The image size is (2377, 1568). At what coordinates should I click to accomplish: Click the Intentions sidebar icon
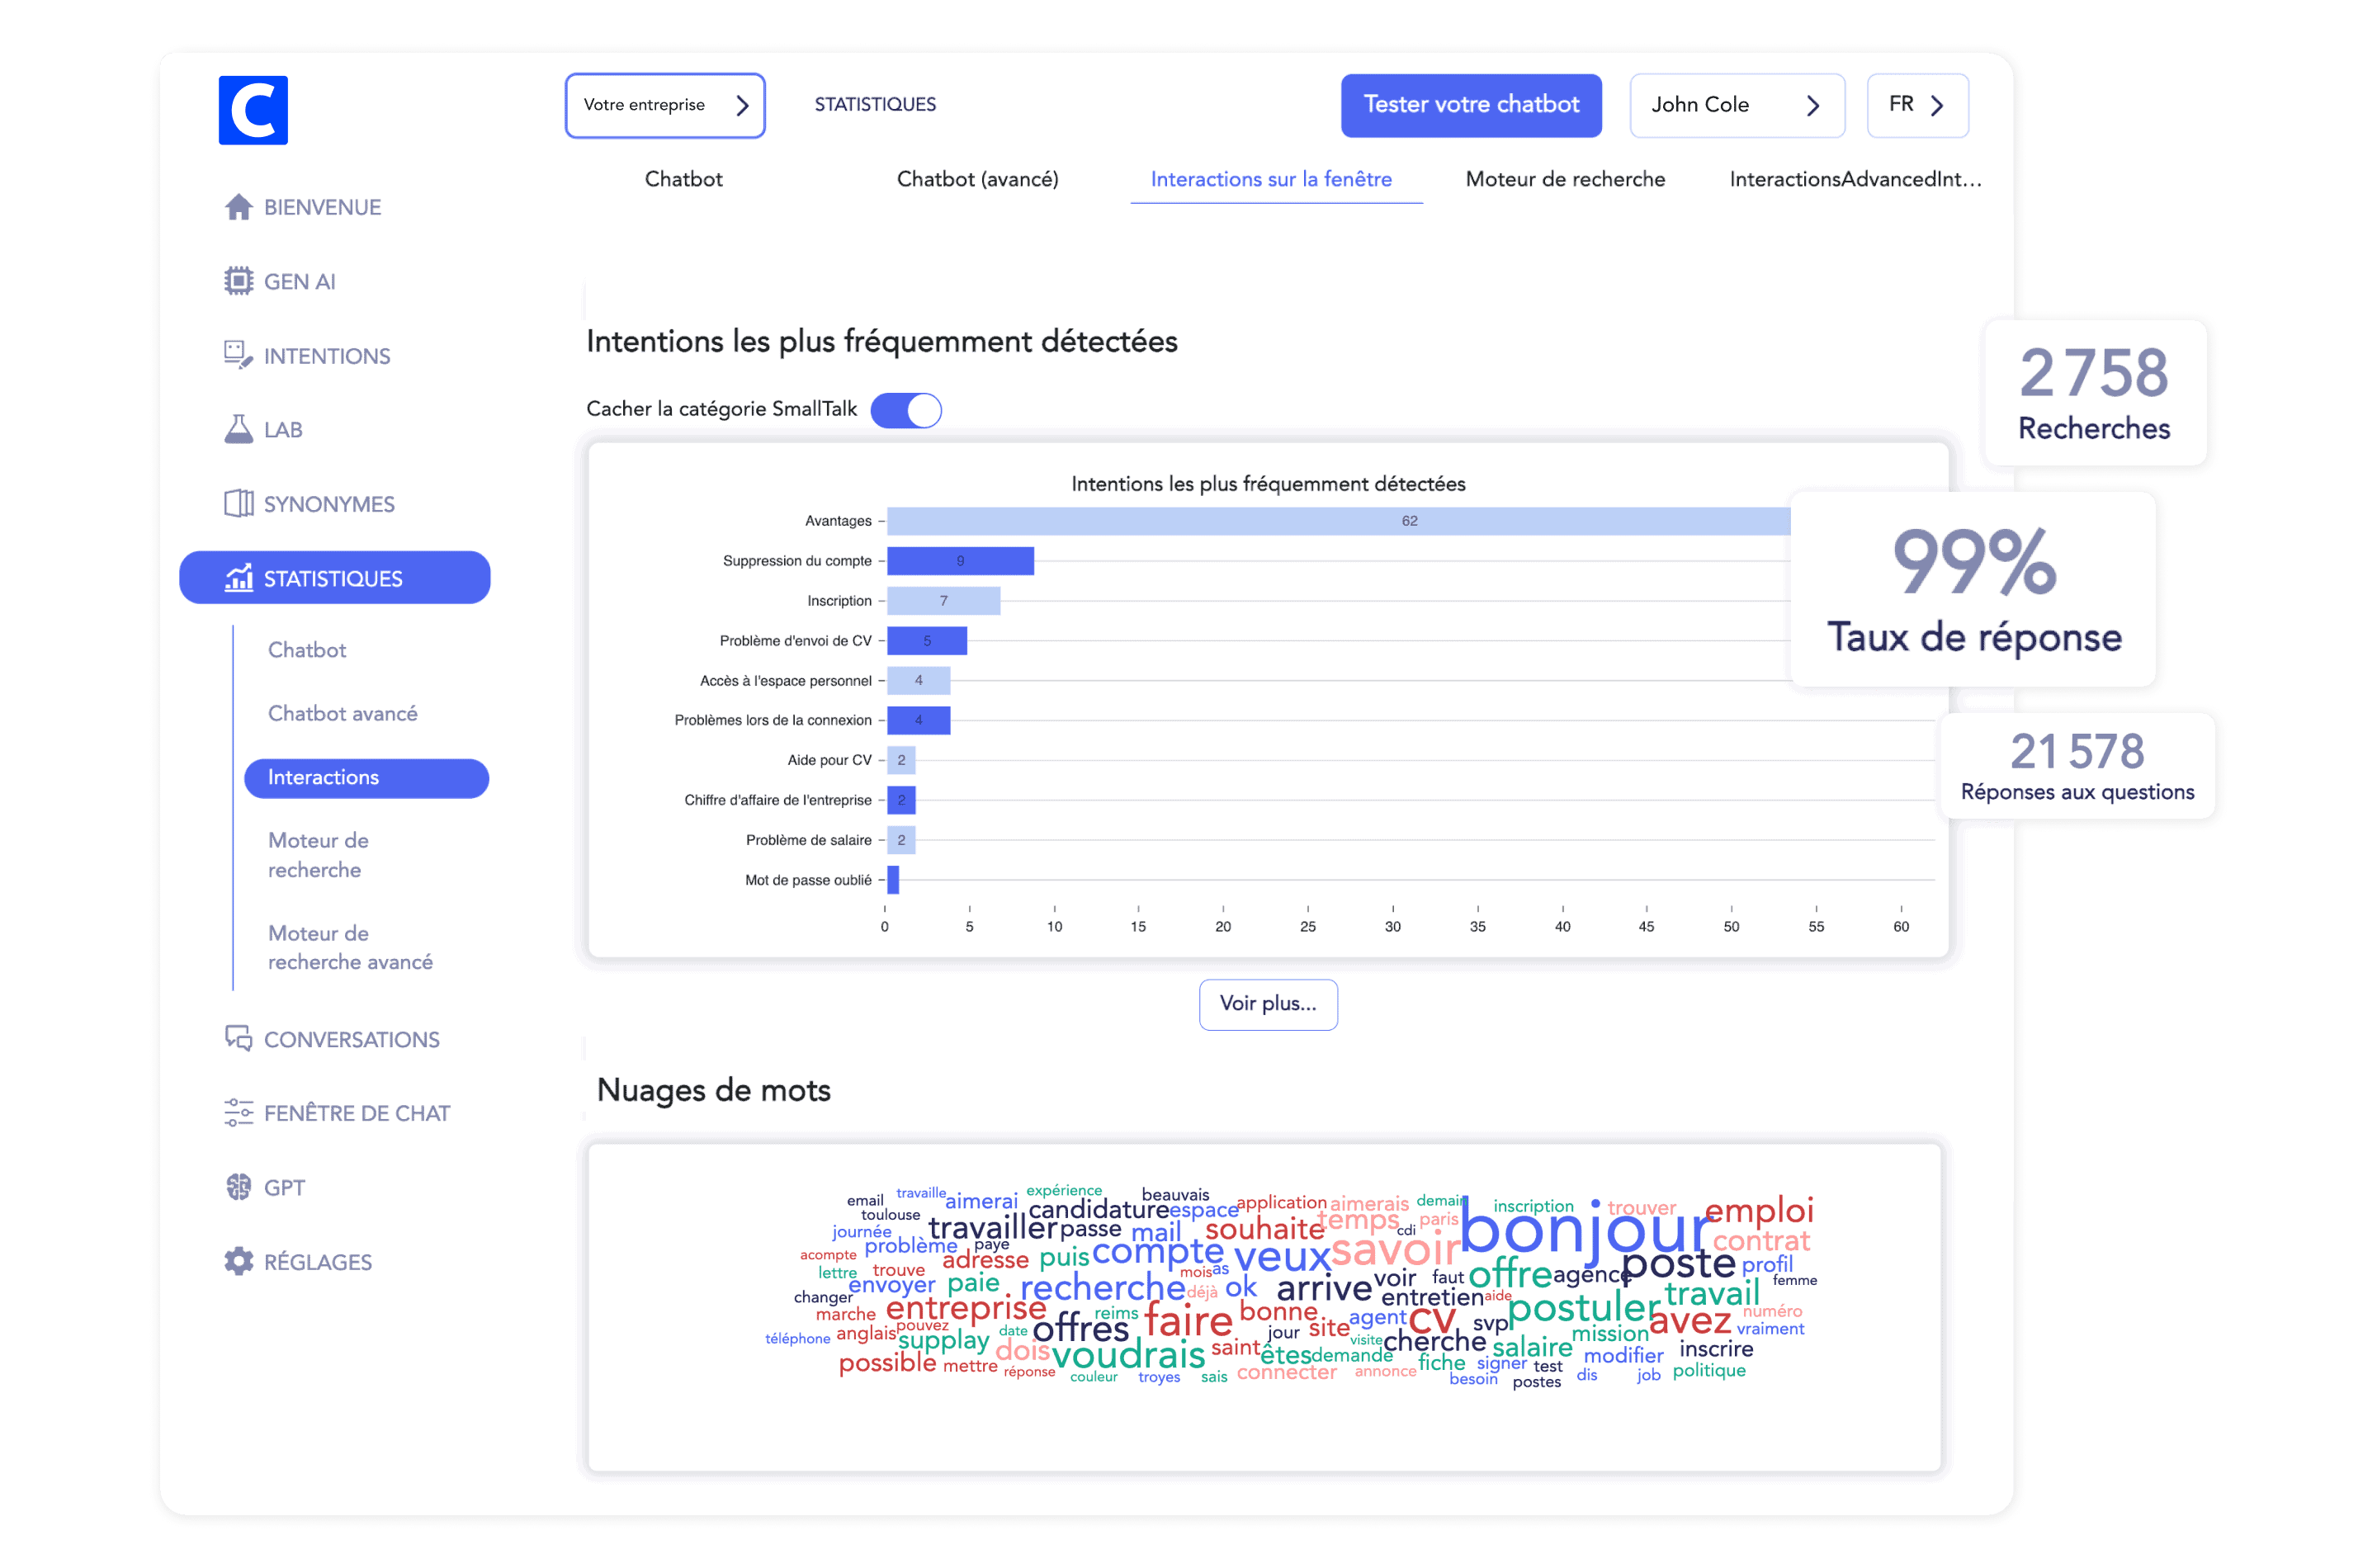pos(238,355)
